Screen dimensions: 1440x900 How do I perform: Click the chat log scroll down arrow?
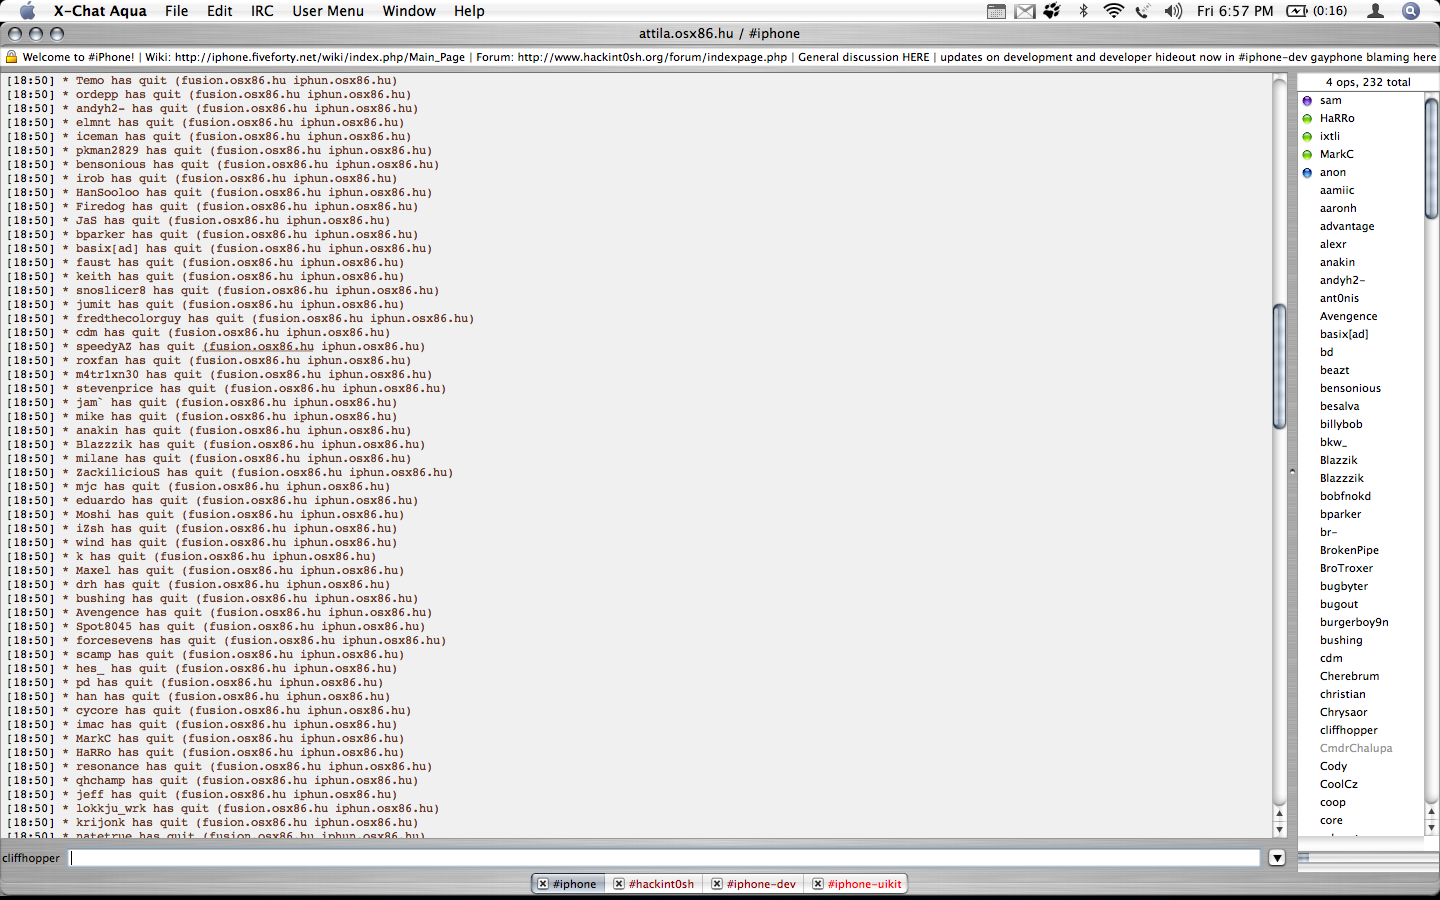pos(1279,830)
